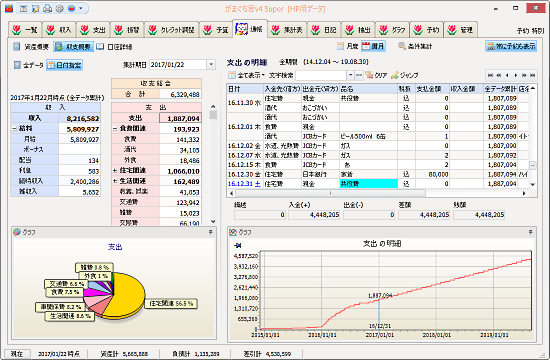Switch the summary to 全データ mode
Screen dimensions: 550x360
click(x=29, y=65)
